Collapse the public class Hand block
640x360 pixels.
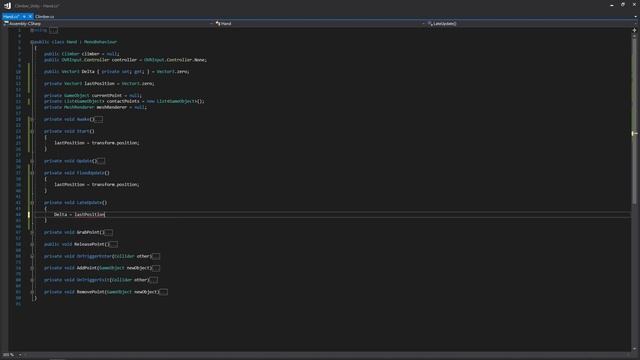point(32,42)
